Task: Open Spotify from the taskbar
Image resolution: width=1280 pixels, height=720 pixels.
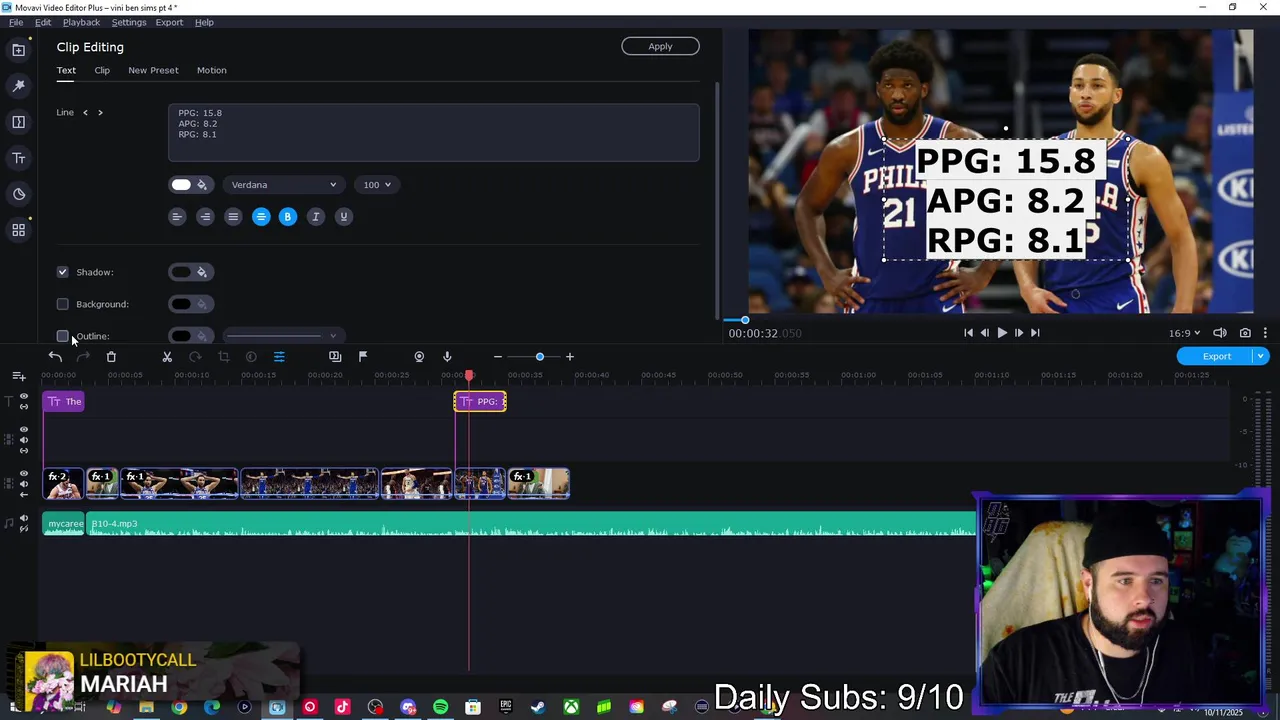Action: point(441,708)
